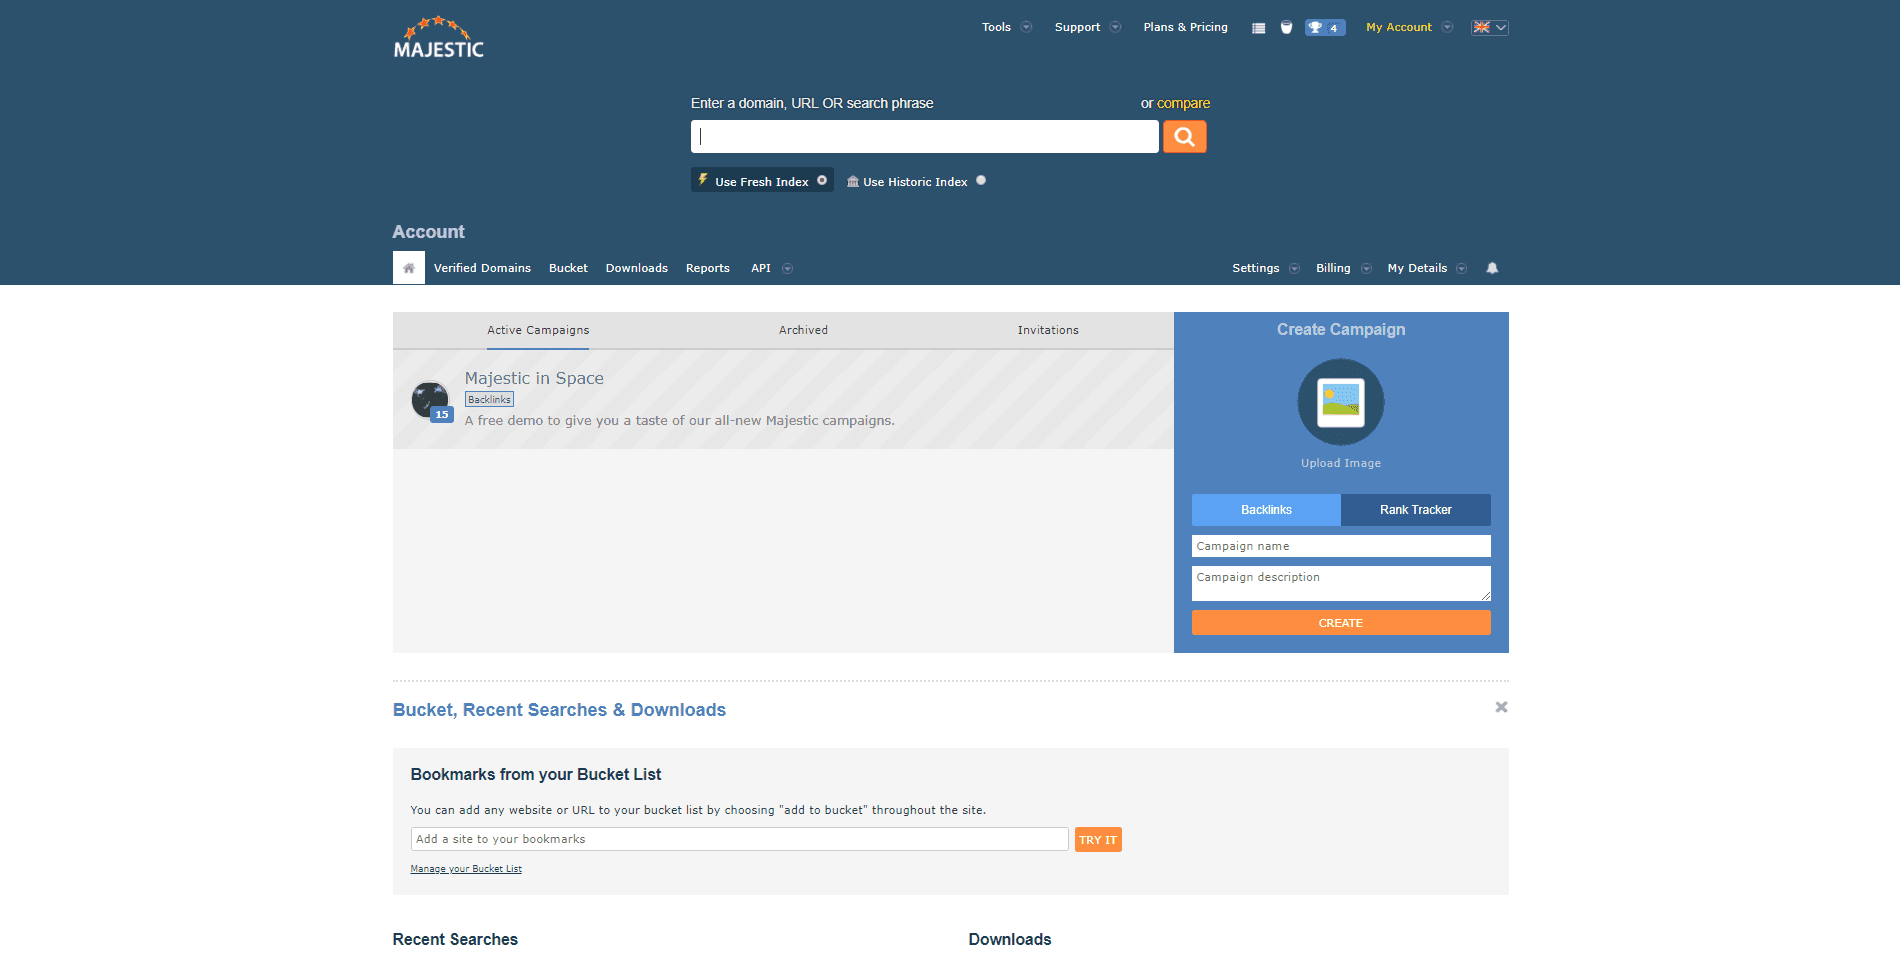
Task: Expand the My Account dropdown arrow
Action: [1447, 27]
